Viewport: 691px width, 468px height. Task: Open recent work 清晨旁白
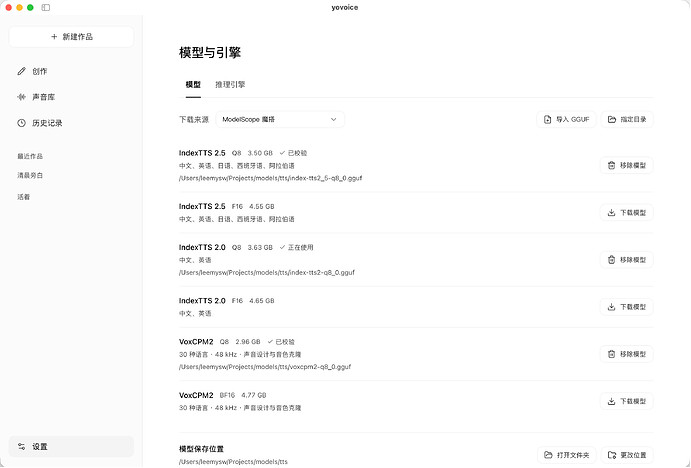click(x=30, y=175)
